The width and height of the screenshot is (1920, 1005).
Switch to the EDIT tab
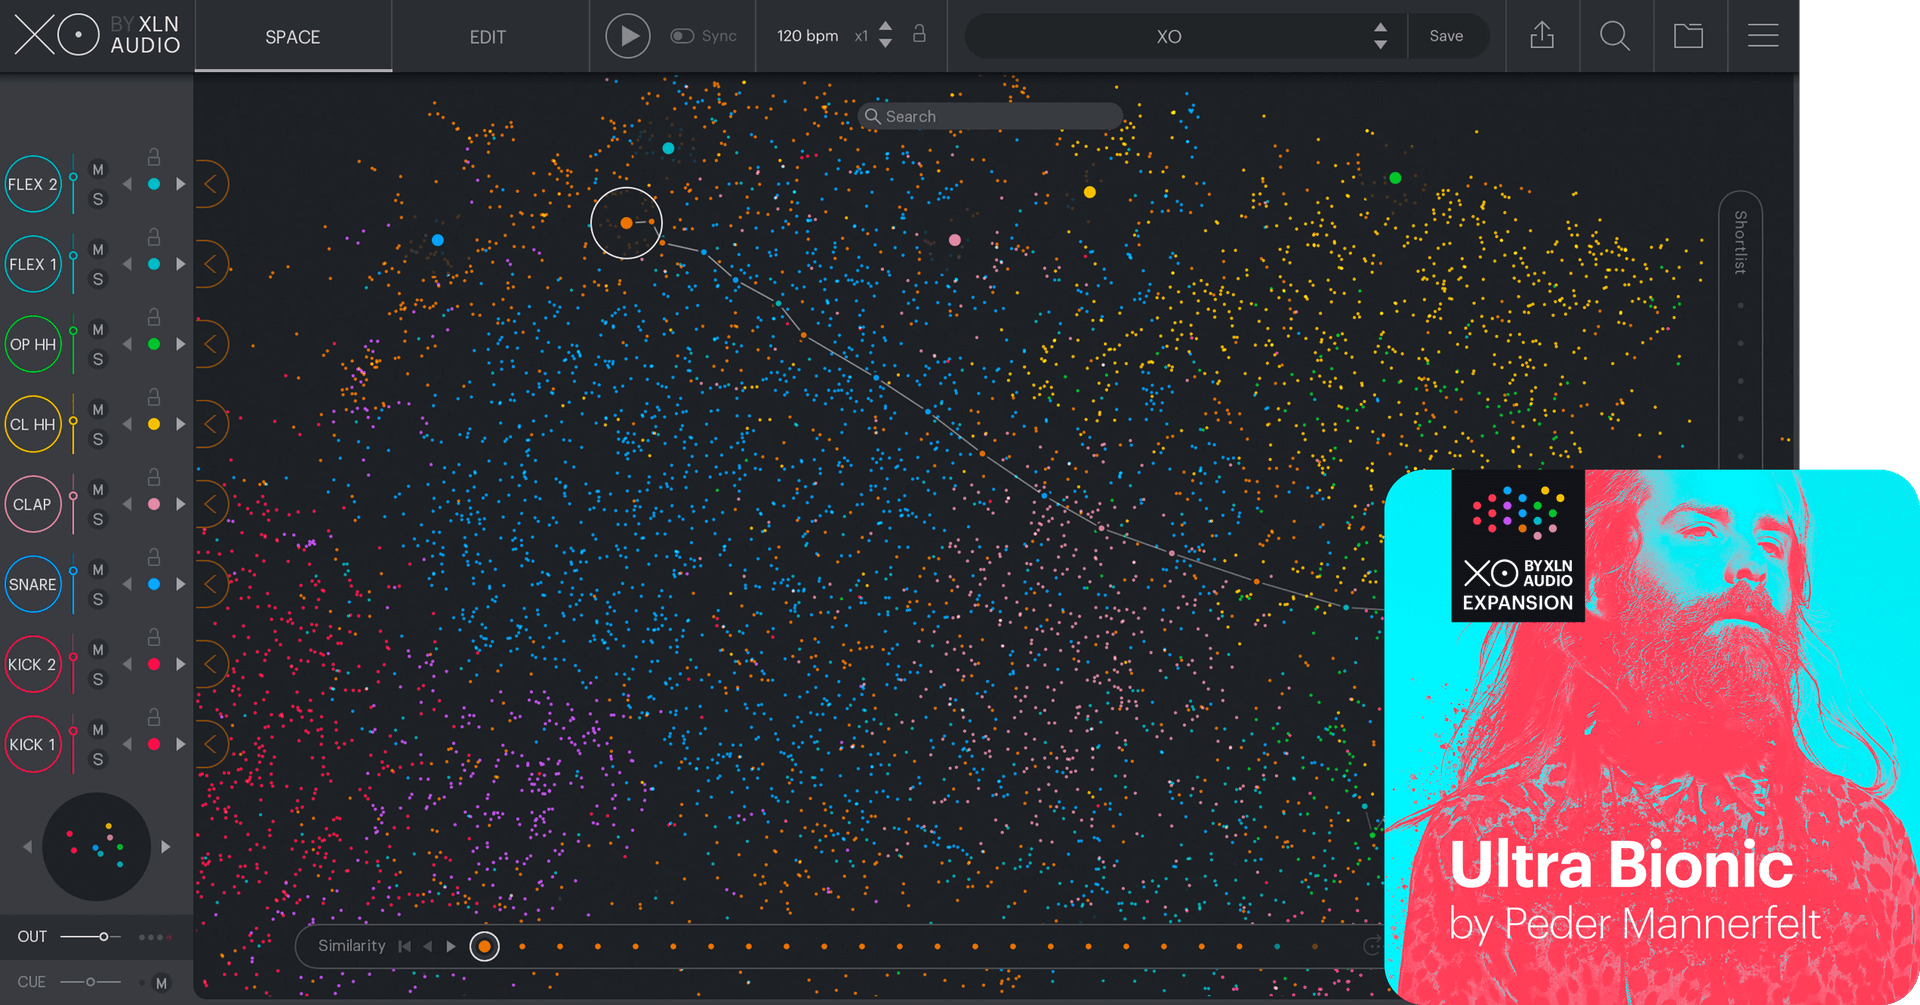pyautogui.click(x=488, y=37)
